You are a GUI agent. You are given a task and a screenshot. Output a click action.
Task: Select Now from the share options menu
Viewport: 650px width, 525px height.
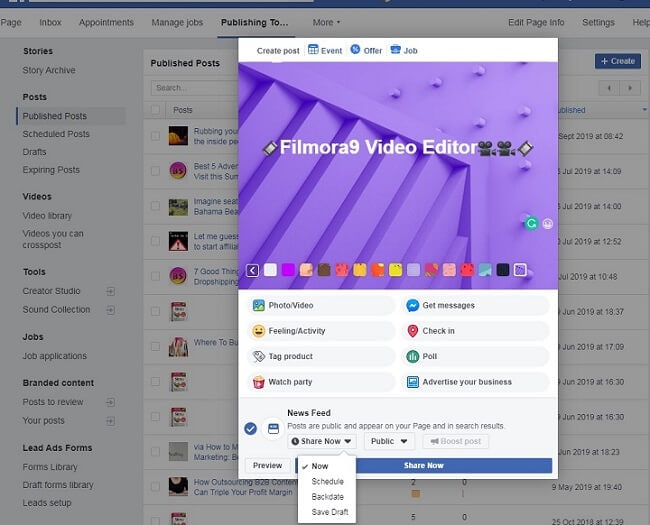[320, 466]
